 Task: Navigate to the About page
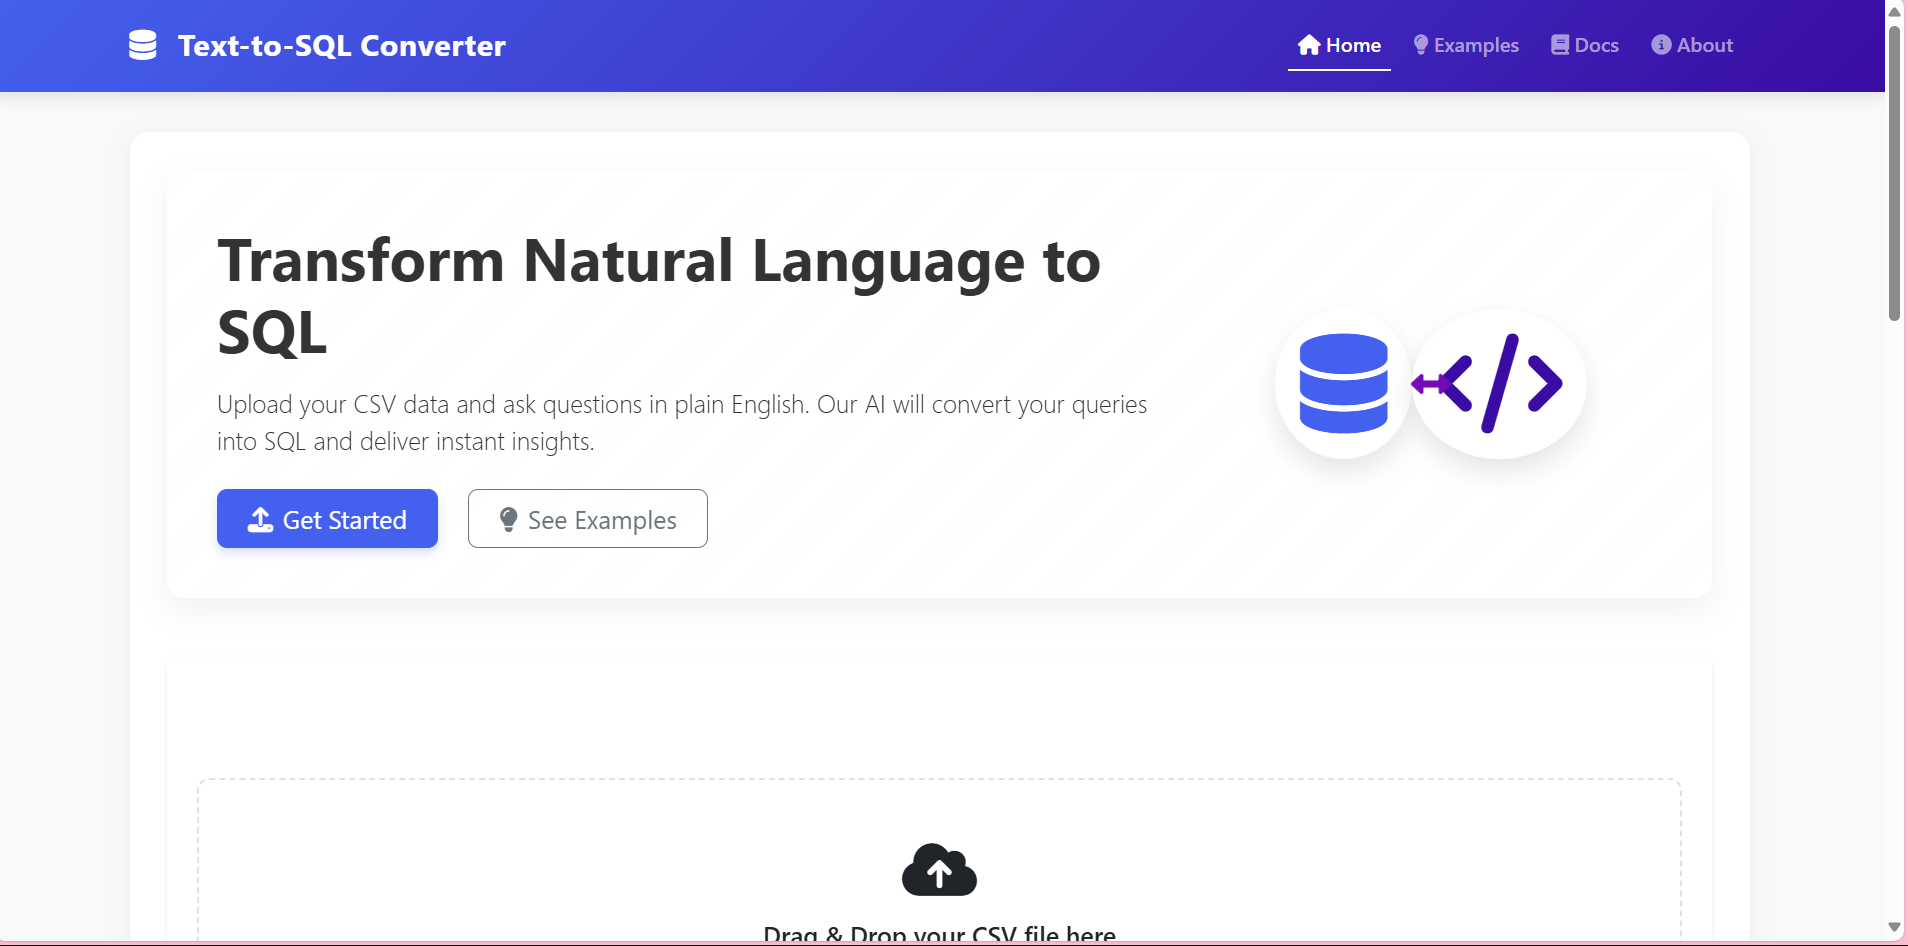pos(1692,45)
